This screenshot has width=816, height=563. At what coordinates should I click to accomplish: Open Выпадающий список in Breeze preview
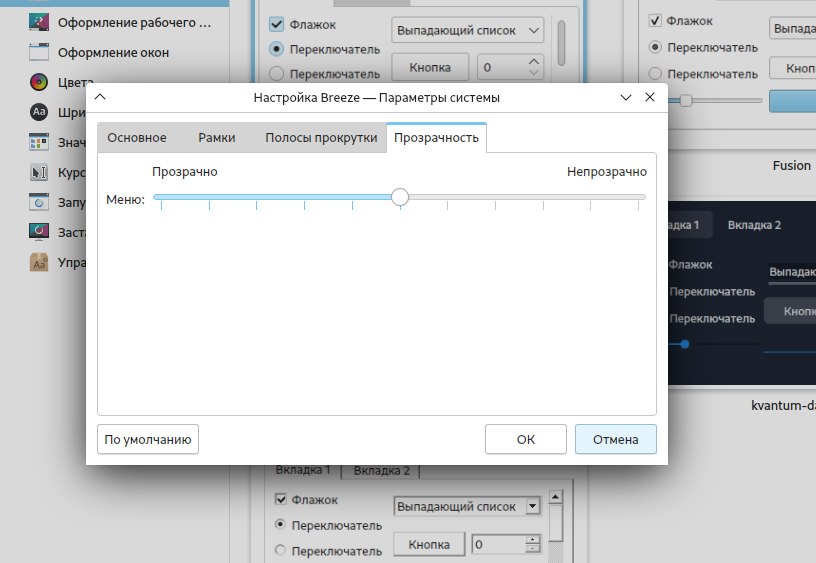click(467, 30)
